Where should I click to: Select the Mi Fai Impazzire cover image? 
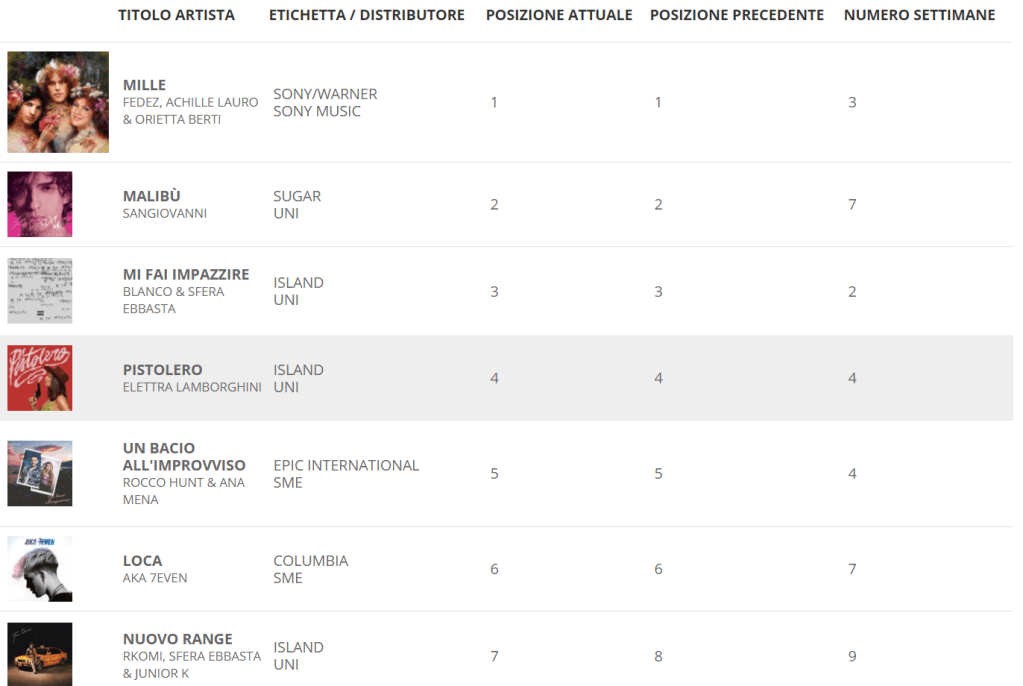tap(40, 291)
